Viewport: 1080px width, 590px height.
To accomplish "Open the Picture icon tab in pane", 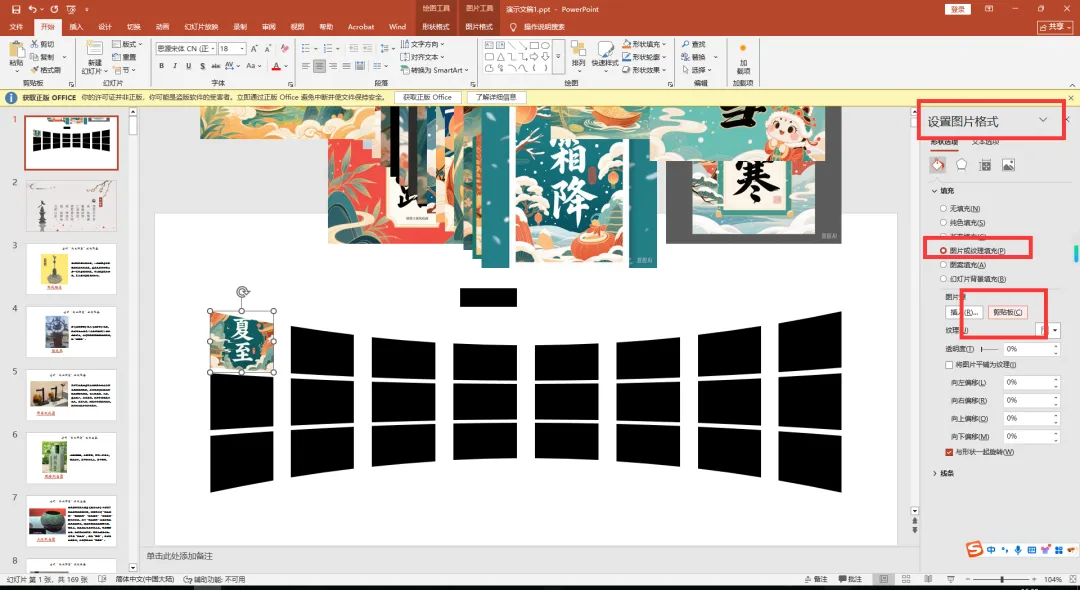I will (x=1008, y=165).
